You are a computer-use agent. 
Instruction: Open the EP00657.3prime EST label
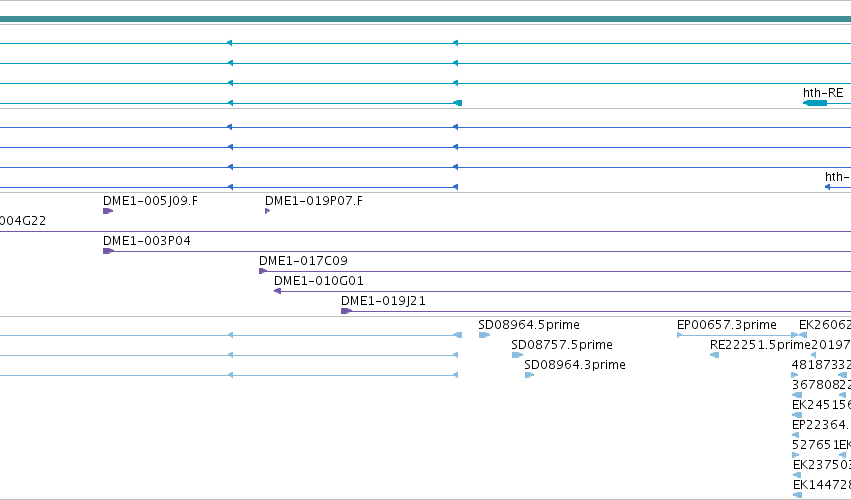[x=727, y=325]
